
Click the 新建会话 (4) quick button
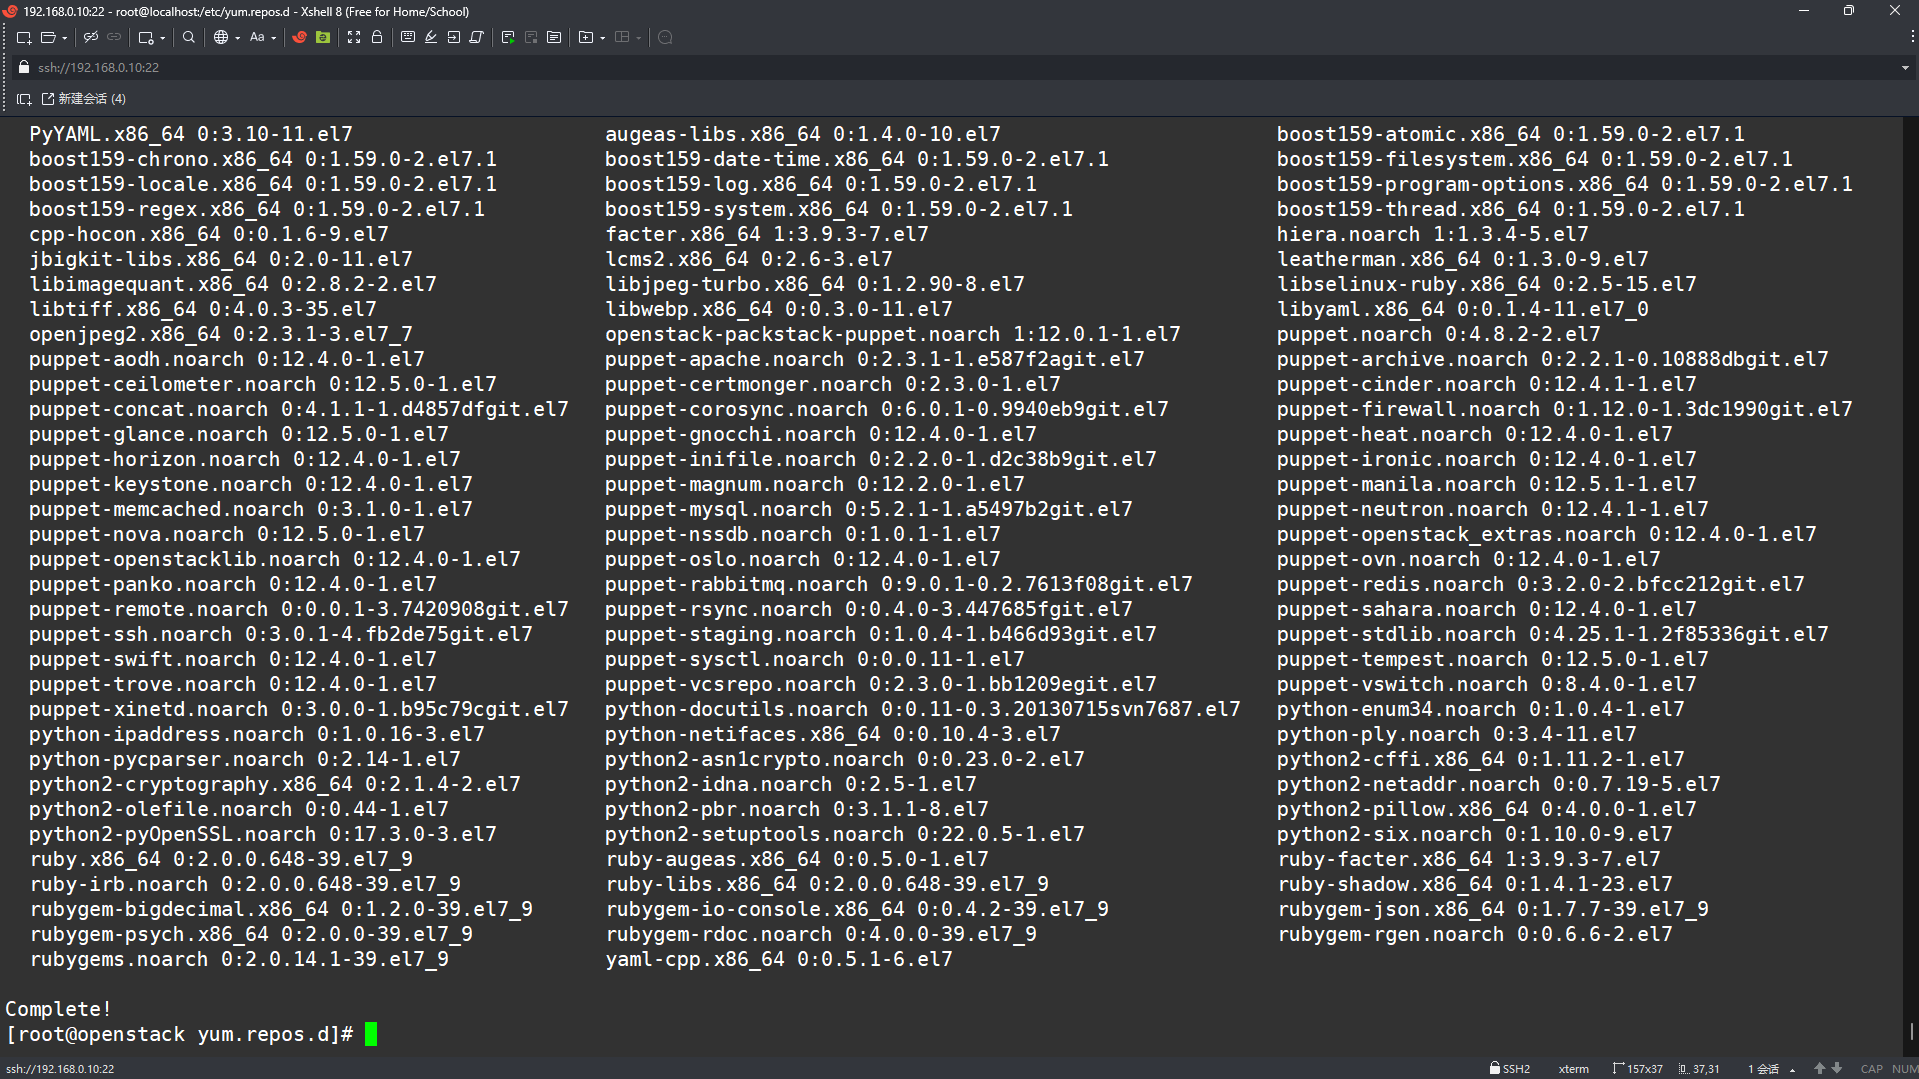84,99
